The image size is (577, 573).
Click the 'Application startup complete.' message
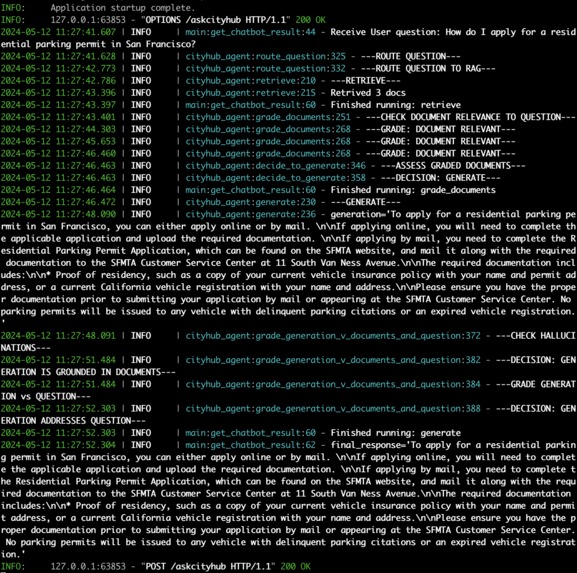(123, 7)
